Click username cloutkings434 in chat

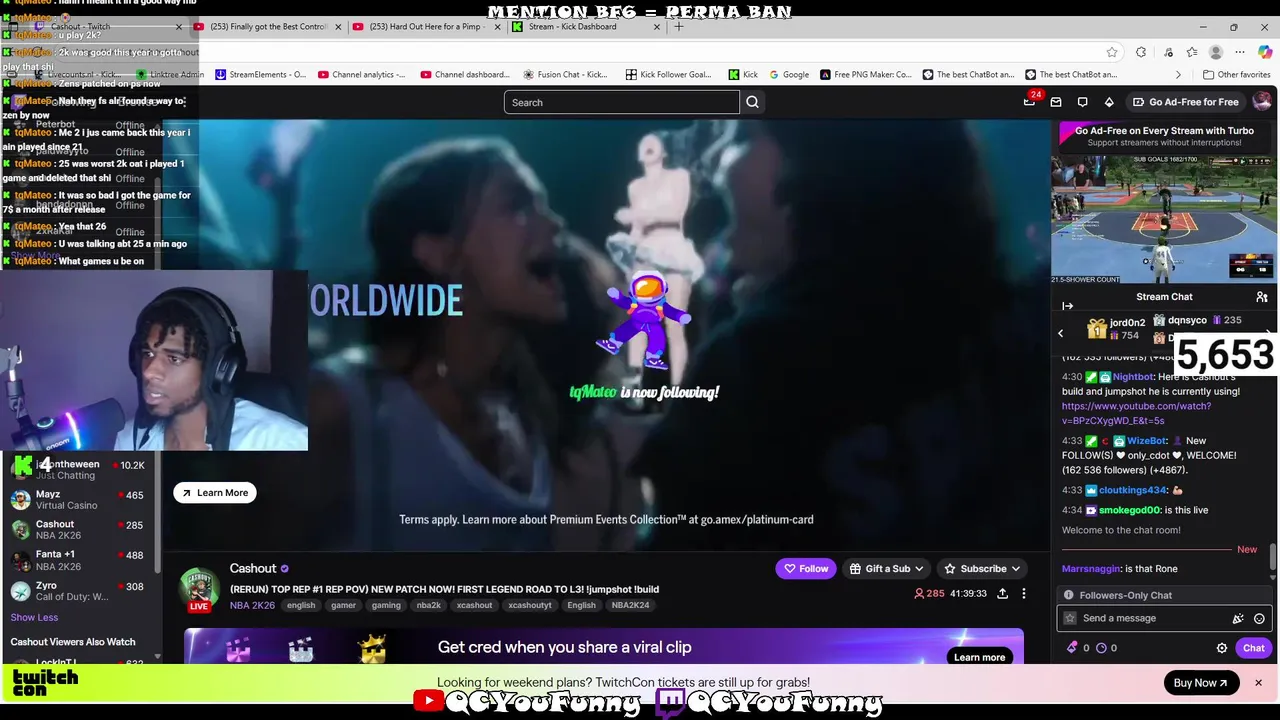point(1132,490)
